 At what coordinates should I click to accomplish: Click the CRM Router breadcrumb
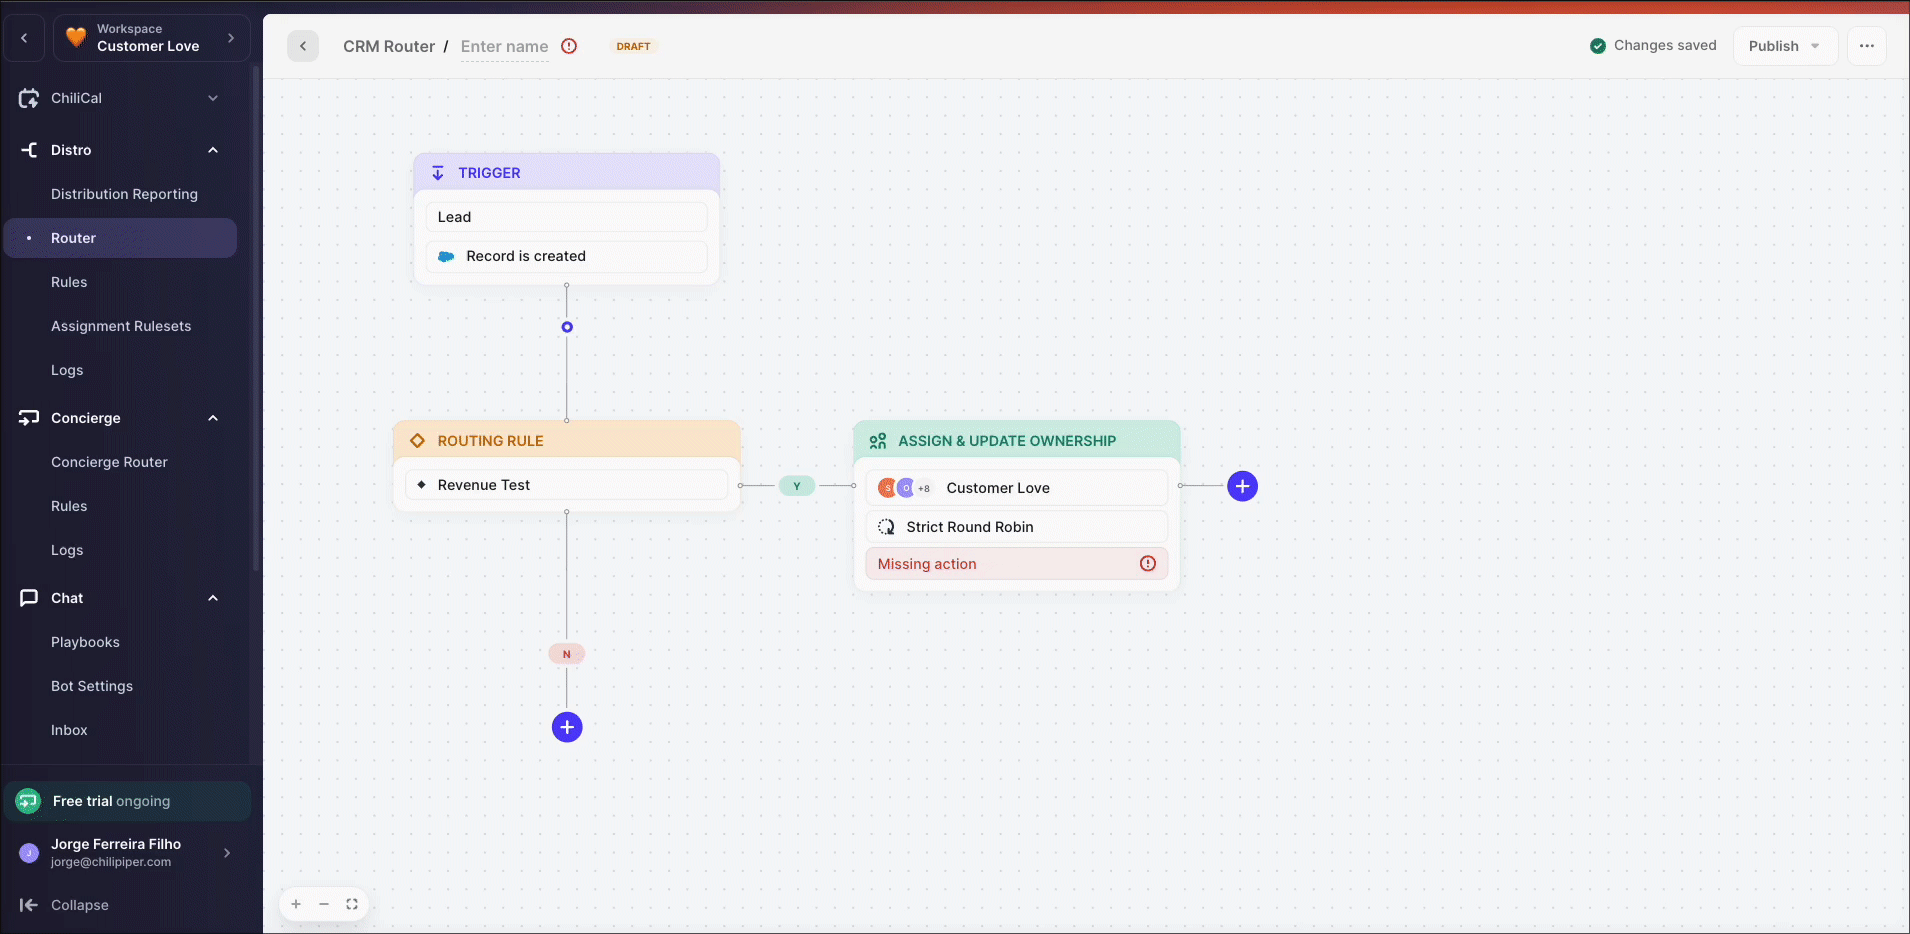point(389,46)
